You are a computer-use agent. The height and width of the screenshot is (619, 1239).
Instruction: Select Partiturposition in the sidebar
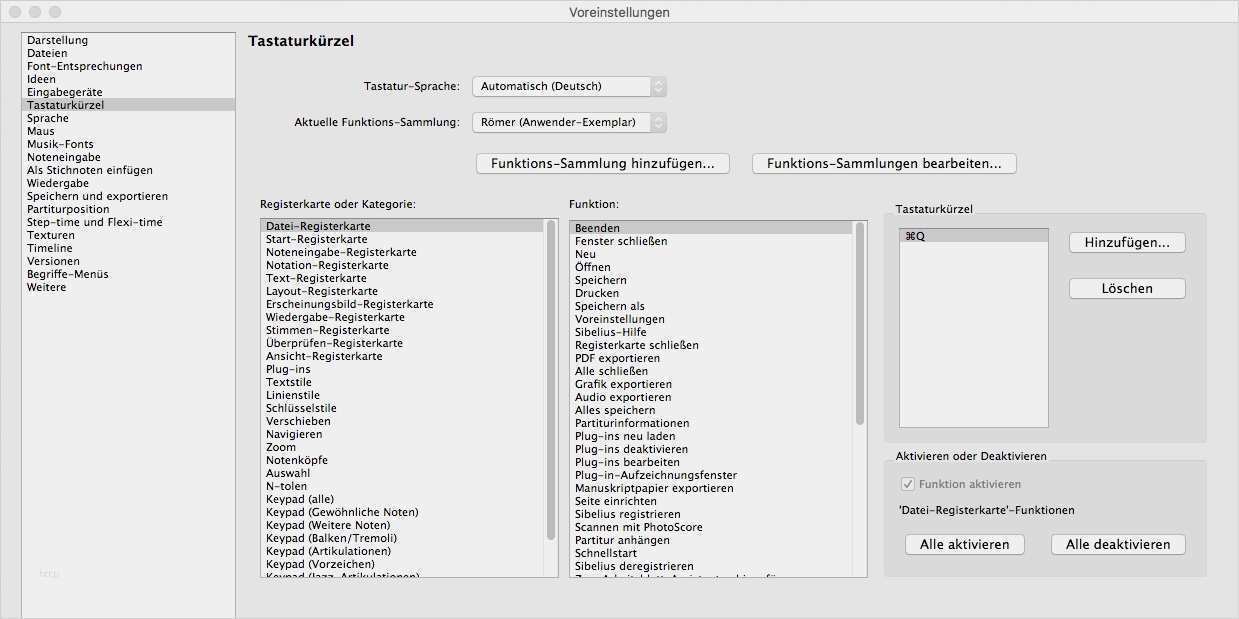[x=128, y=209]
